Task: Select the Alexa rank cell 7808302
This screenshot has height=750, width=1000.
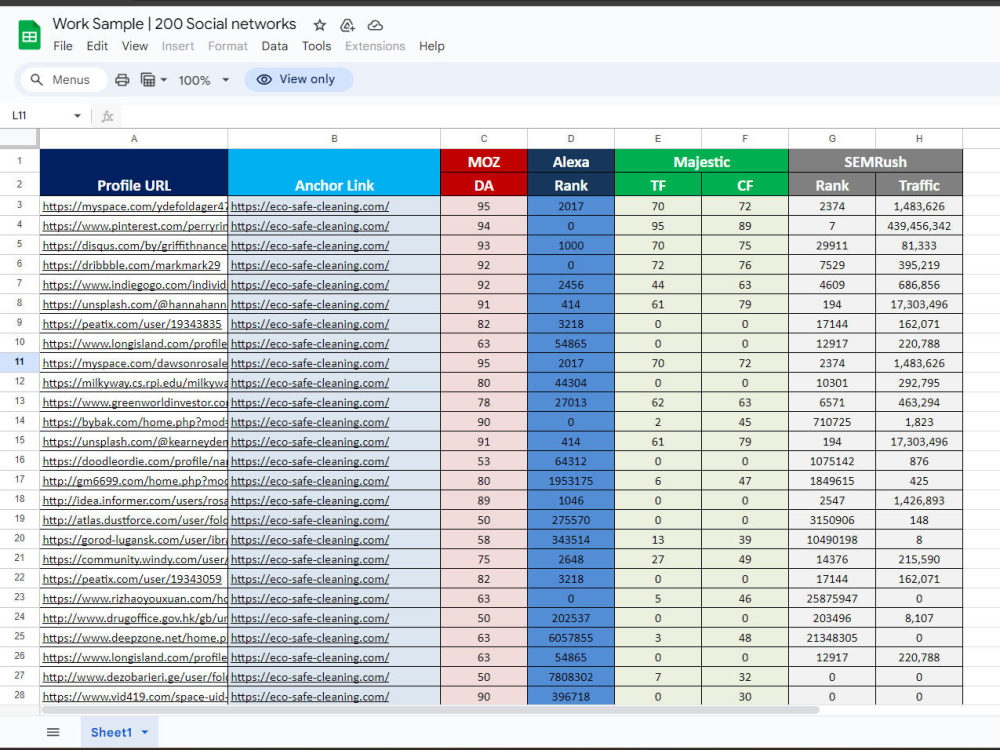Action: pos(571,677)
